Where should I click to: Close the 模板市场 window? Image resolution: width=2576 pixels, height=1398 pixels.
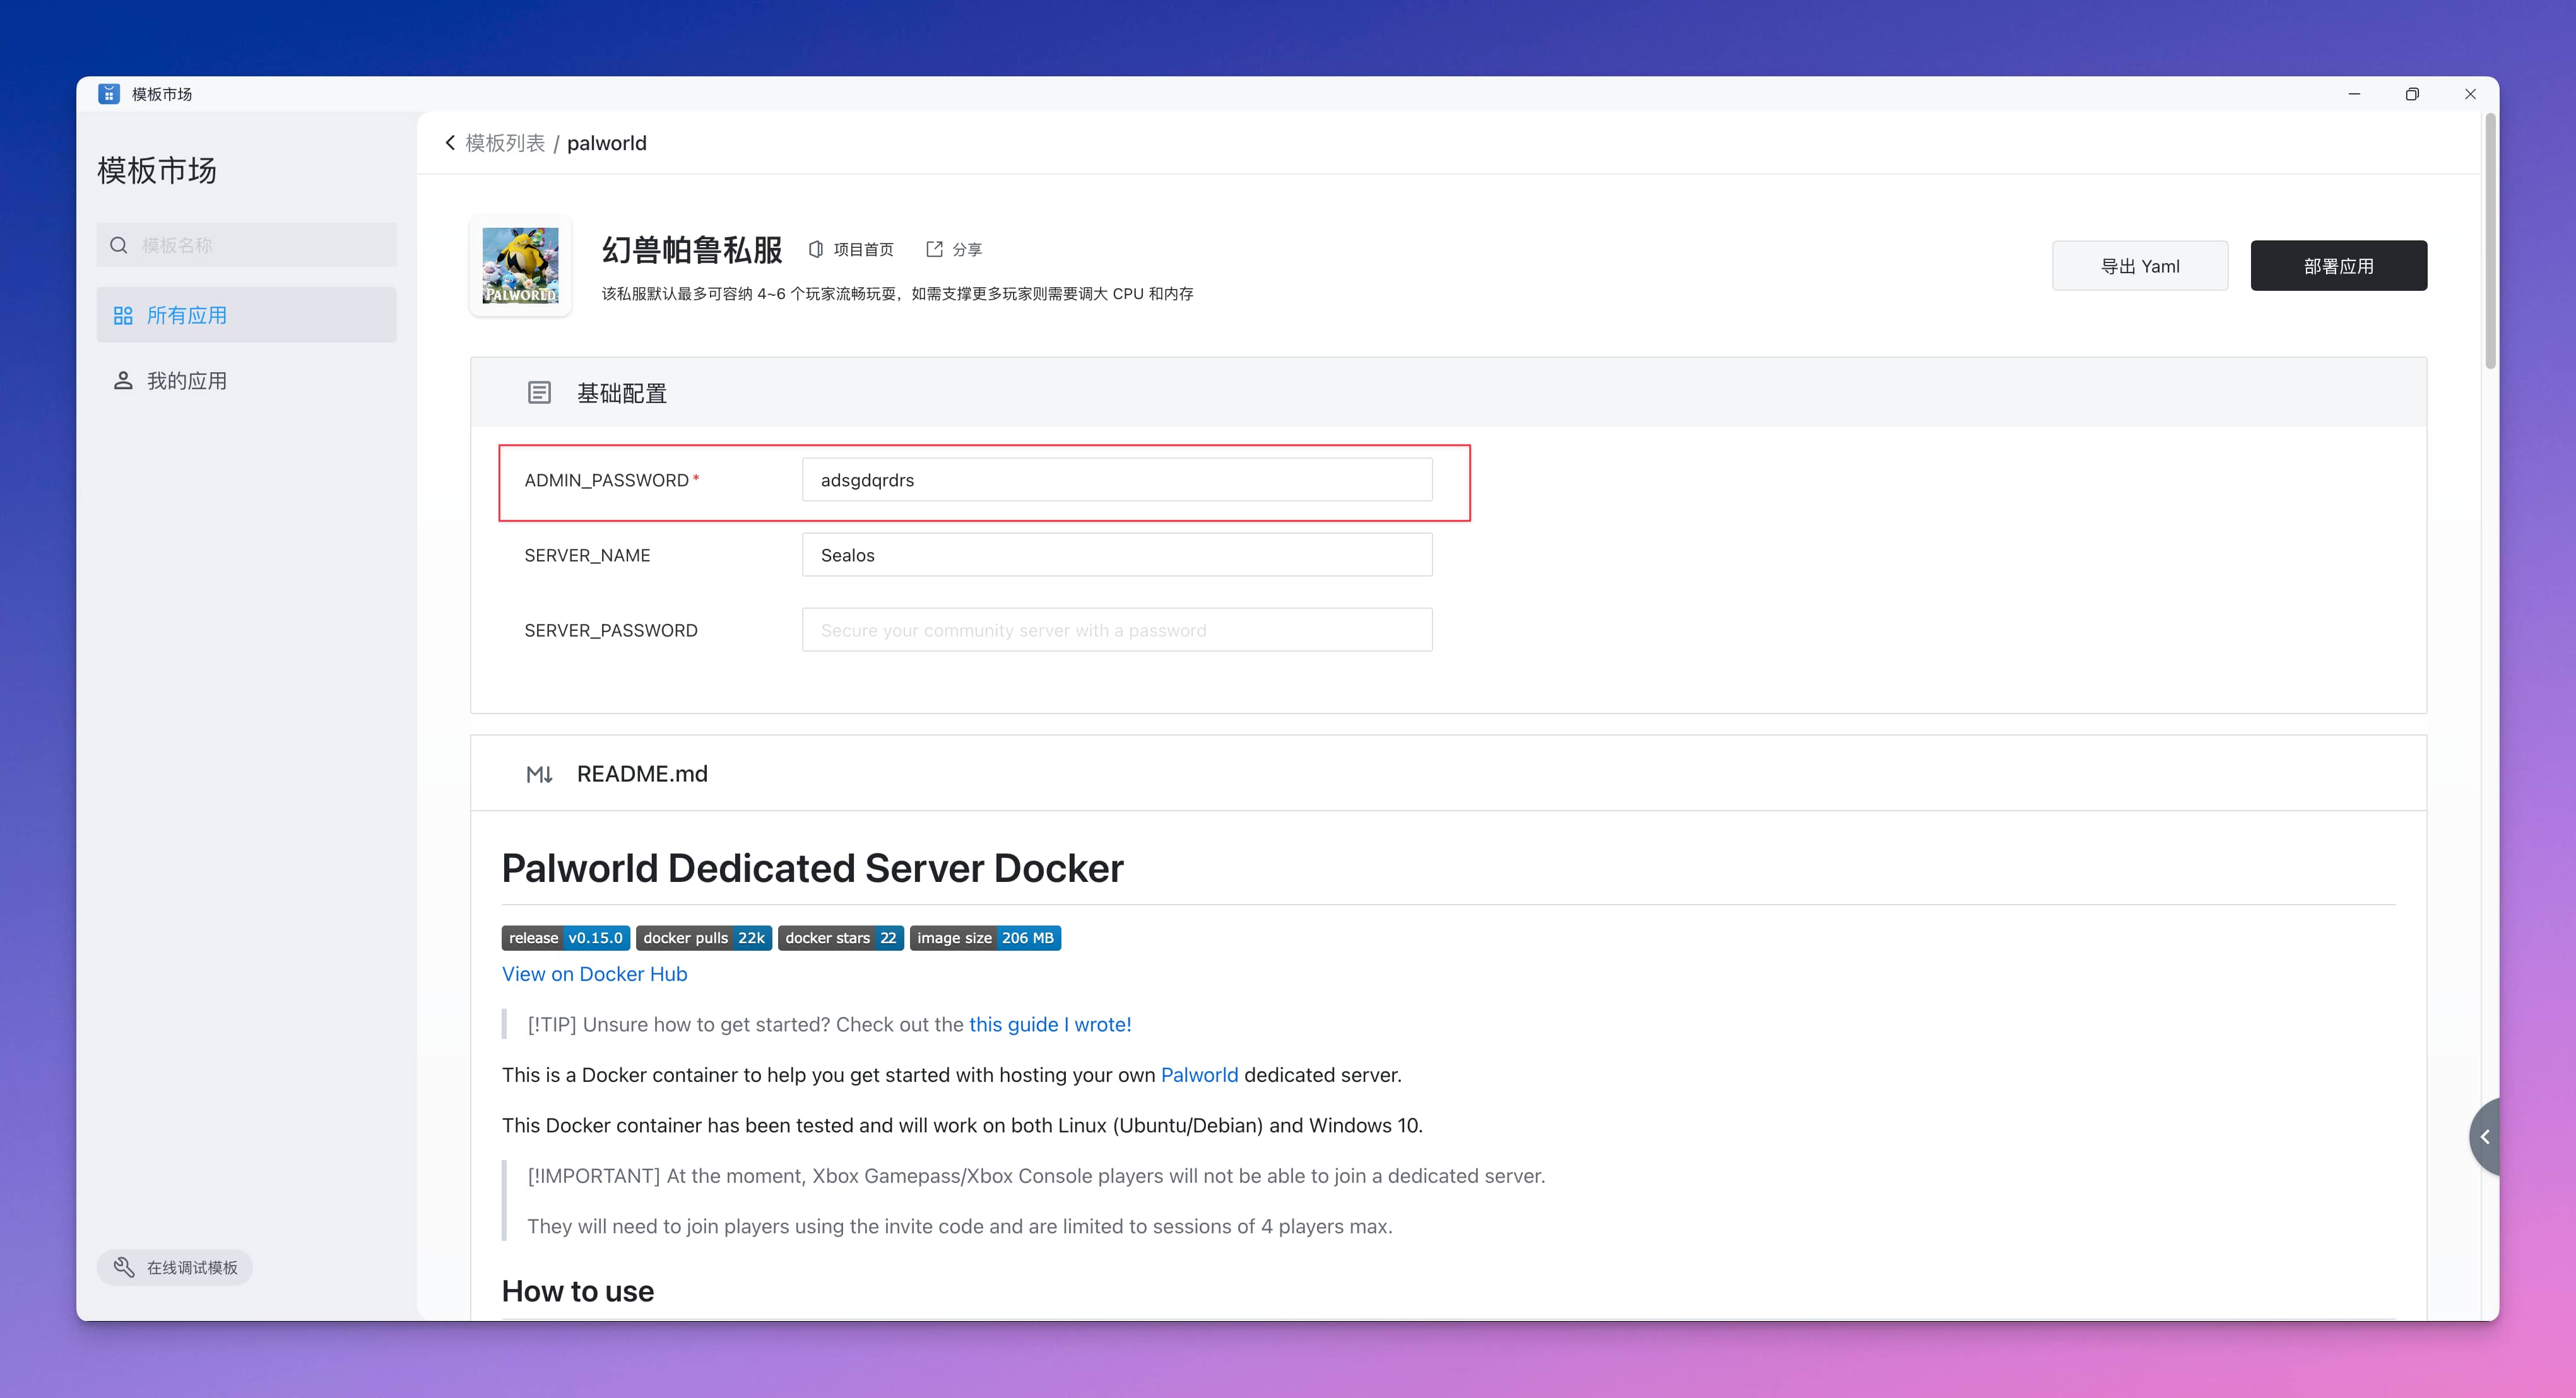[x=2470, y=94]
